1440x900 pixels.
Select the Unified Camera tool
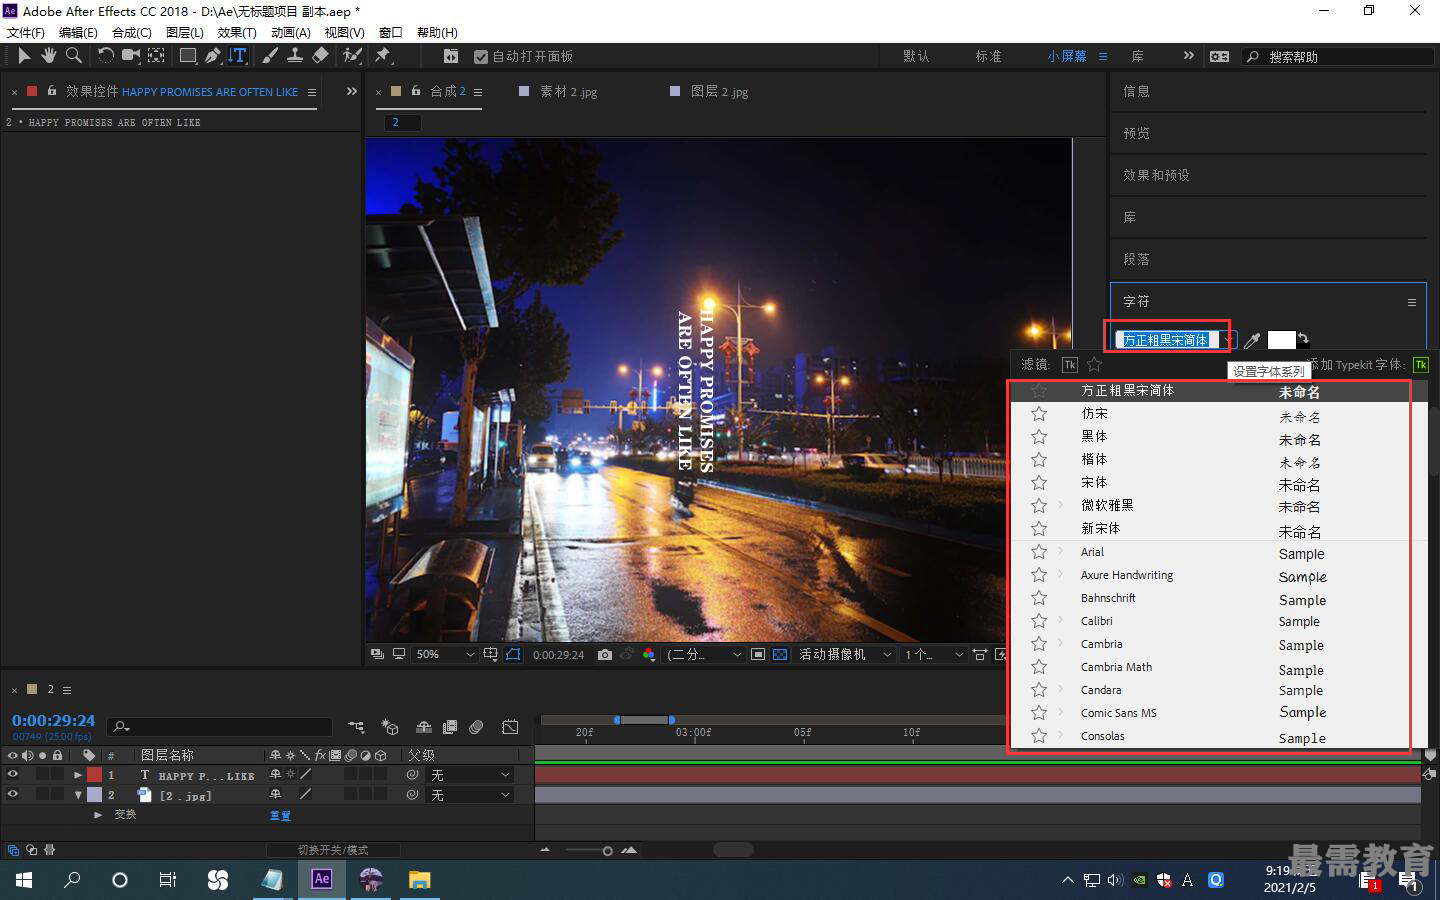click(x=131, y=56)
